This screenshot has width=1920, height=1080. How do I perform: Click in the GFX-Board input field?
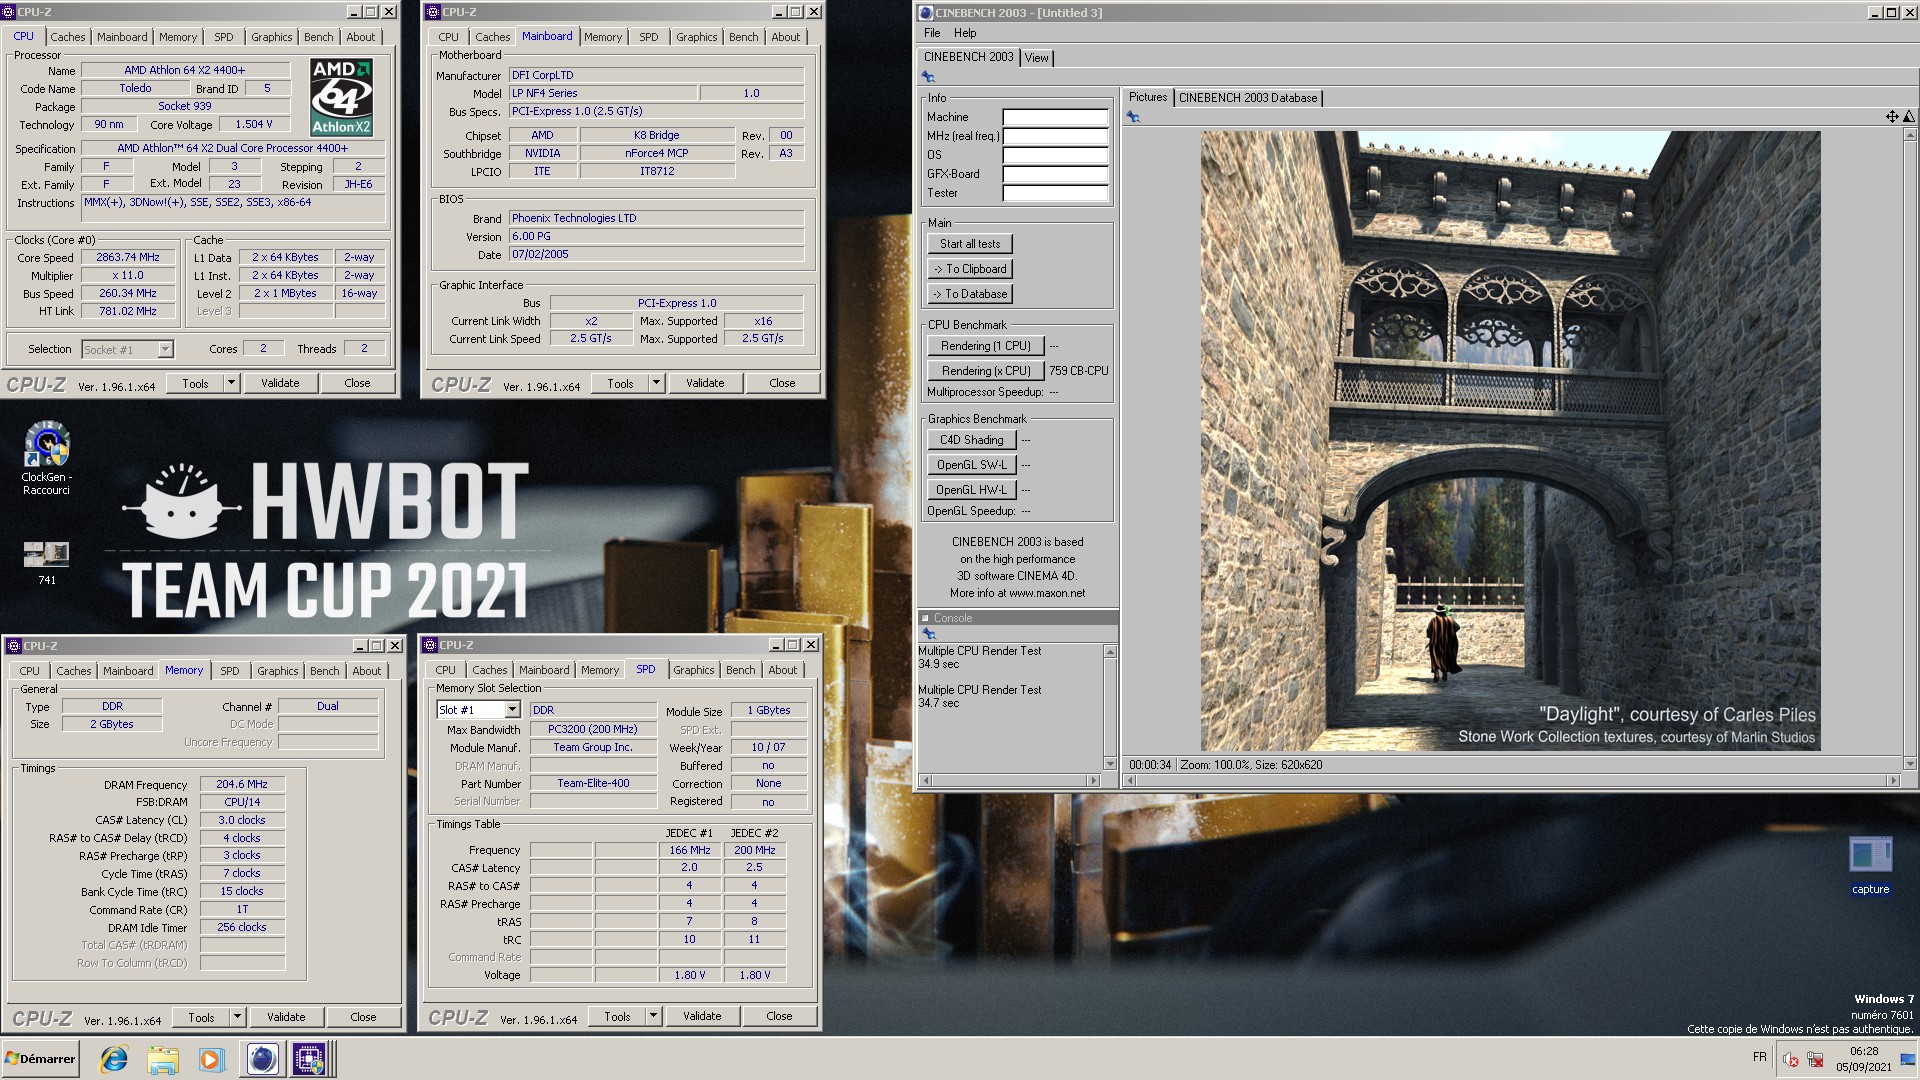pos(1055,174)
